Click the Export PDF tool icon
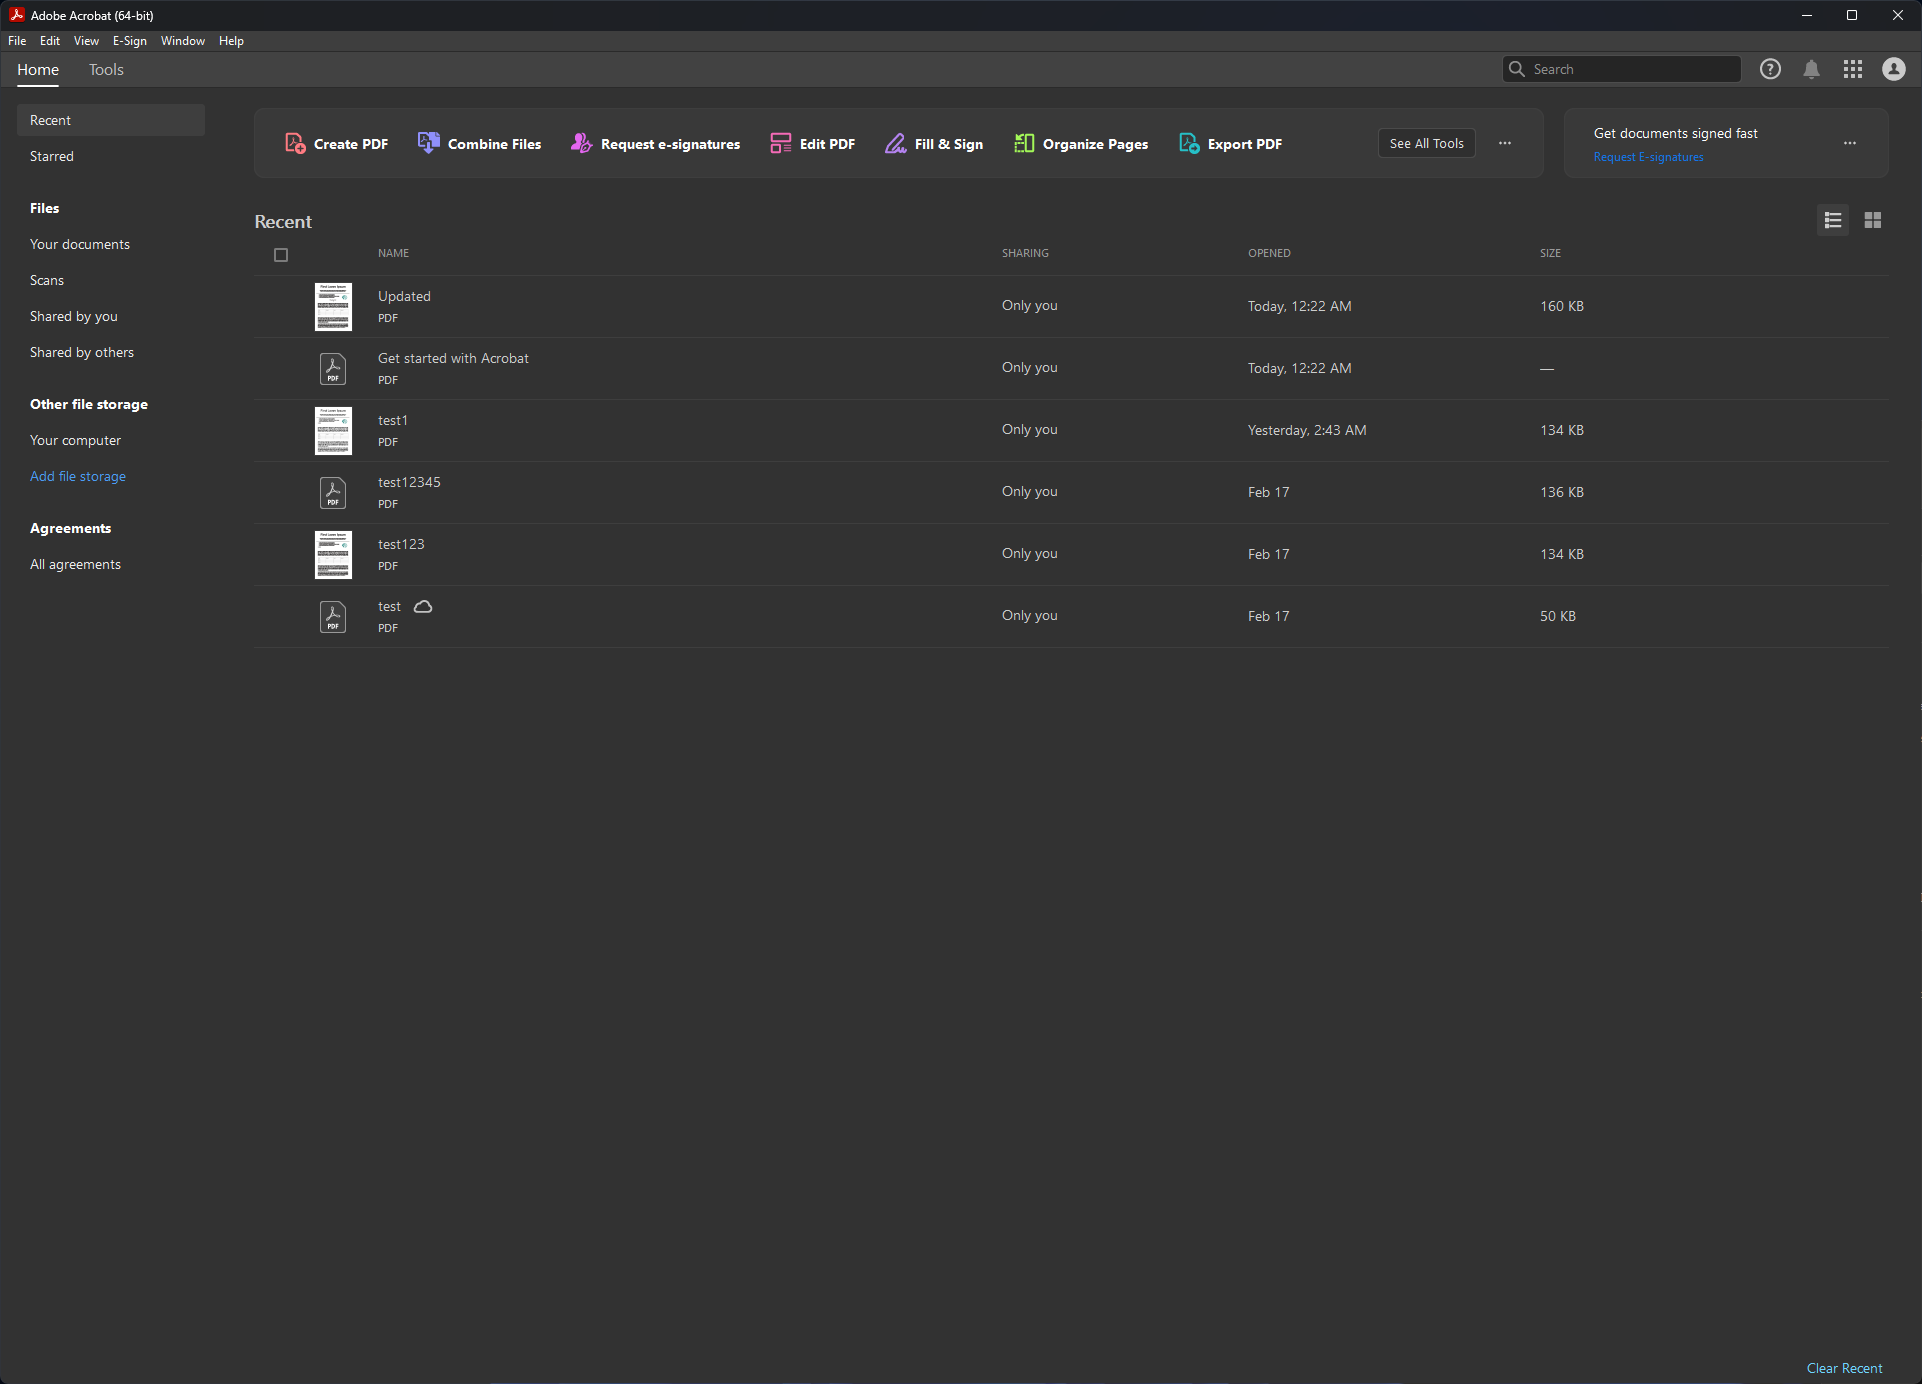Image resolution: width=1922 pixels, height=1384 pixels. pos(1189,143)
